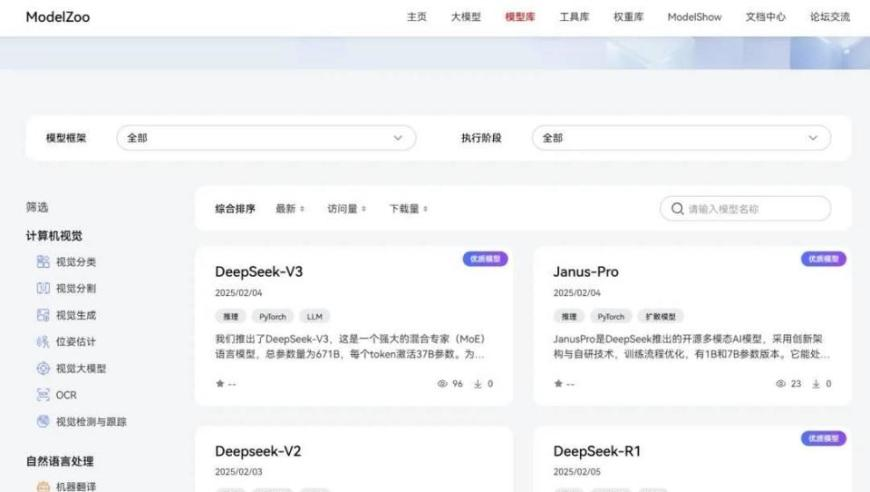Click chevron of 执行阶段 dropdown
Viewport: 870px width, 492px height.
[813, 138]
